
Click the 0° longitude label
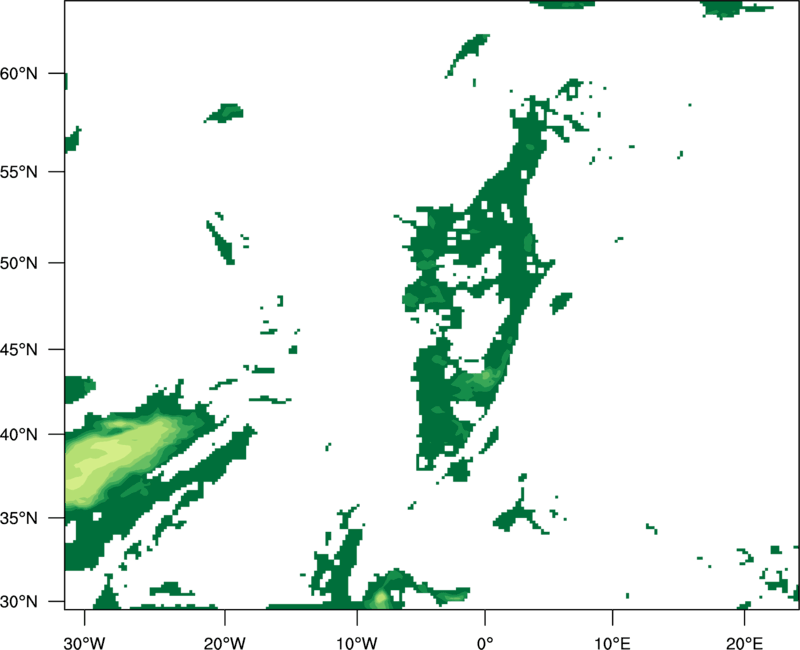click(485, 643)
